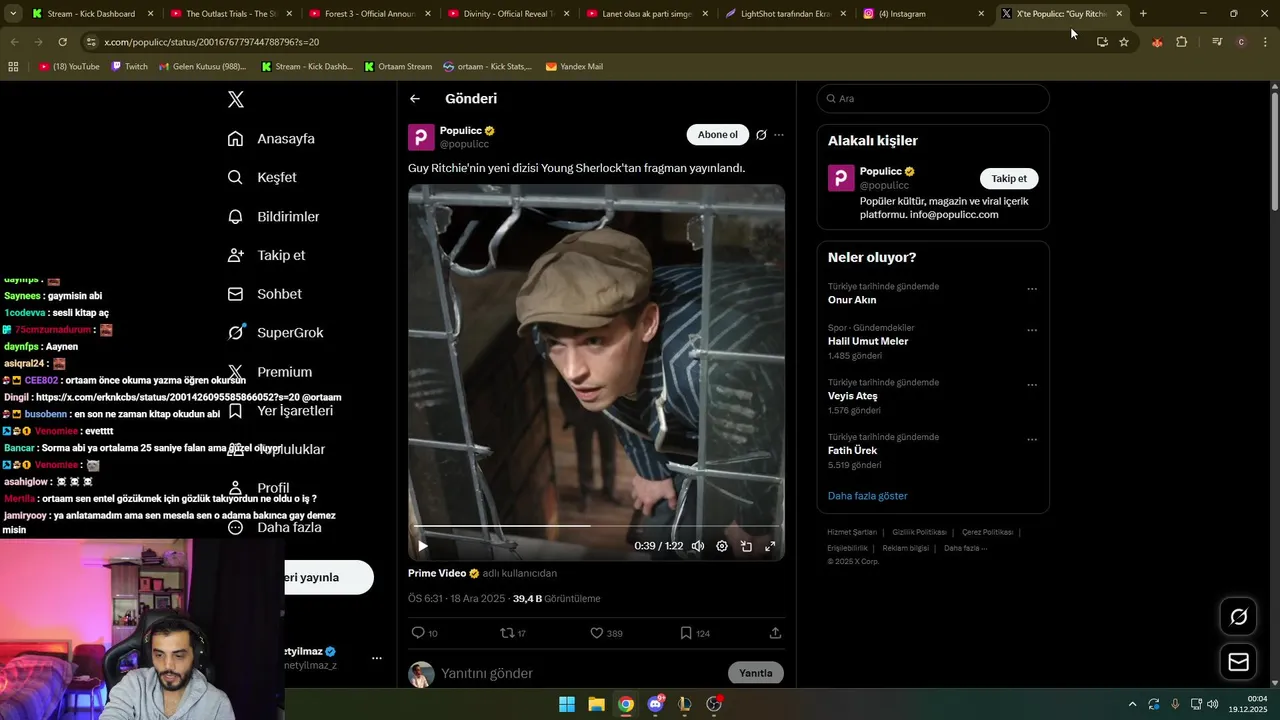Click the X logo in sidebar
Viewport: 1280px width, 720px height.
tap(236, 99)
